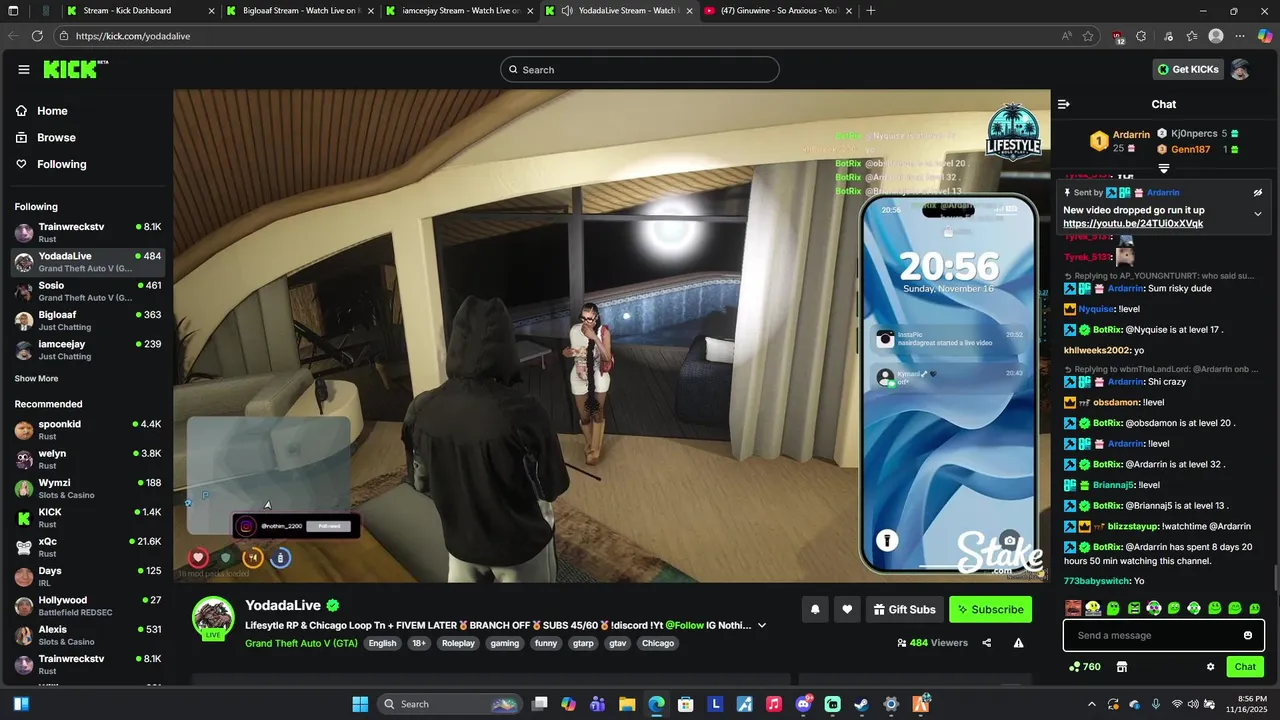Open the pinned youtu.be video link
This screenshot has height=720, width=1280.
pyautogui.click(x=1133, y=224)
